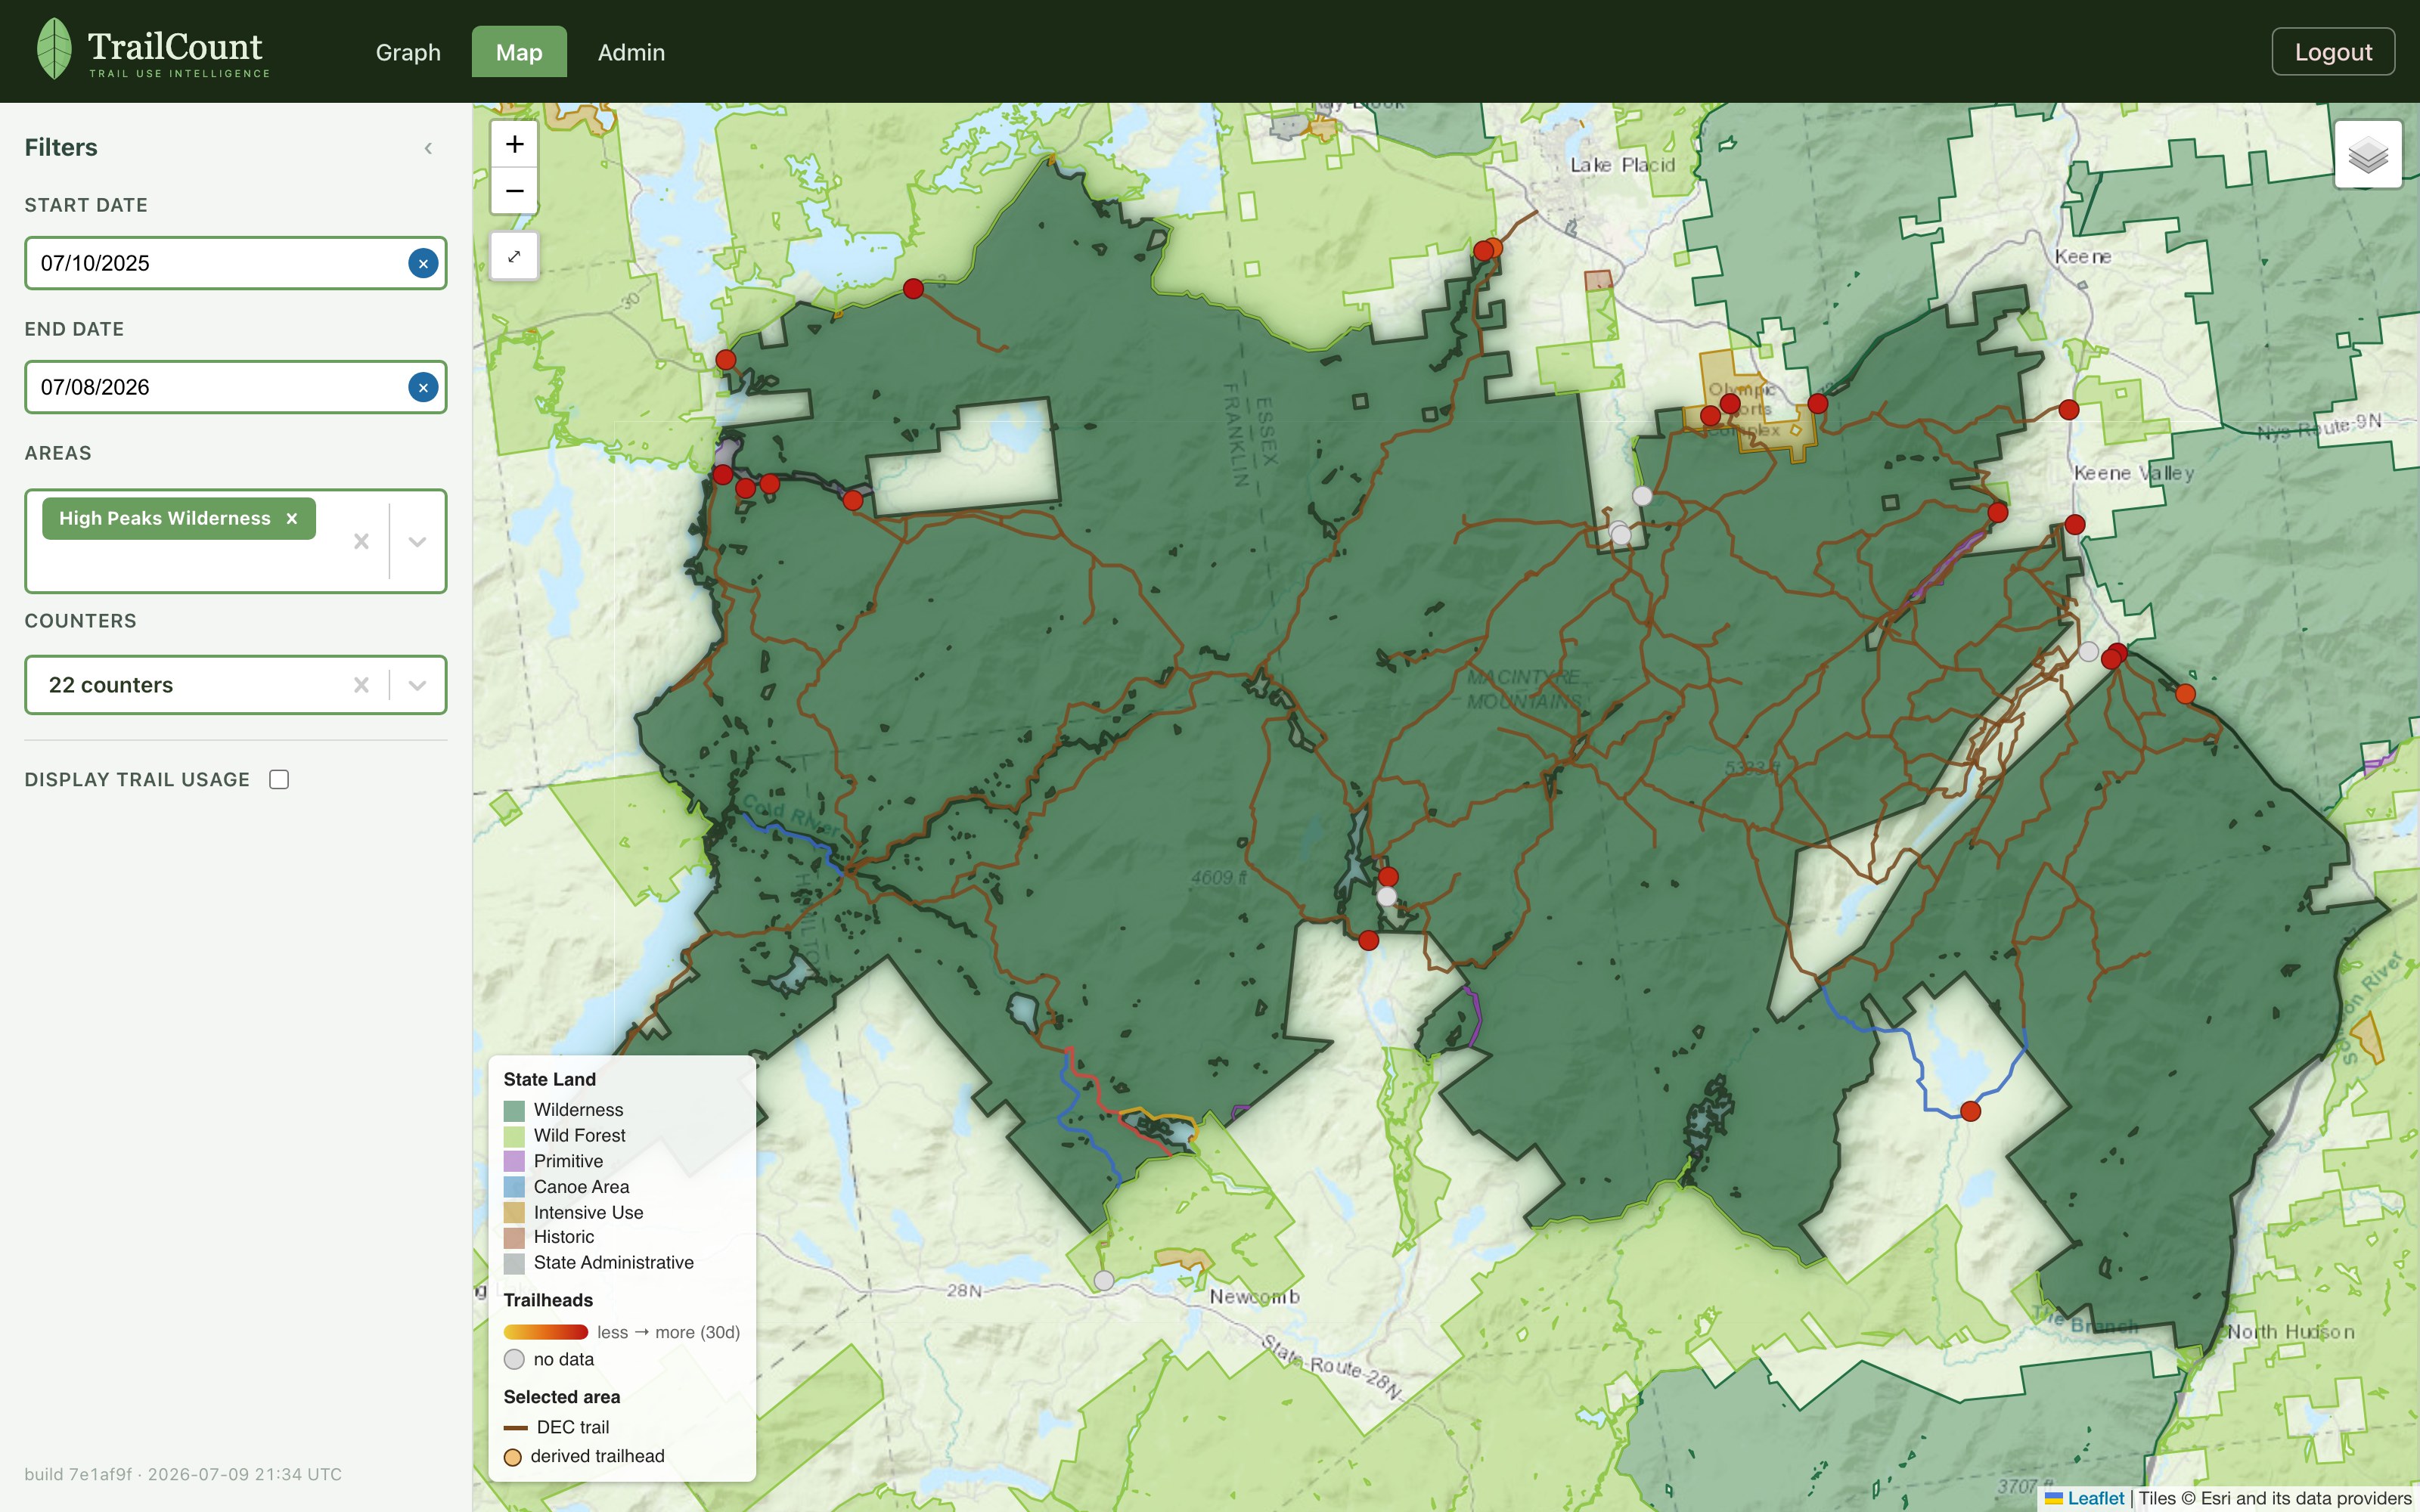Enable Display Trail Usage checkbox

(x=279, y=779)
